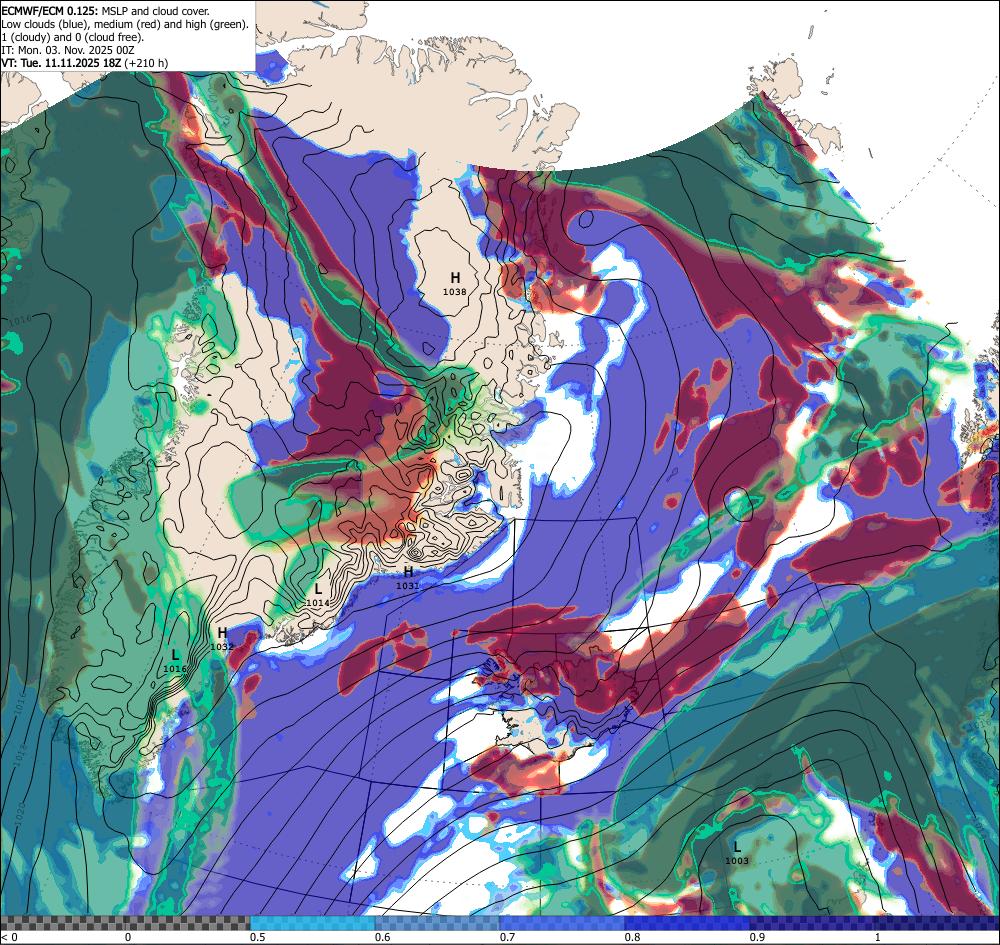
Task: Click the "0.6" colorbar label
Action: pyautogui.click(x=383, y=937)
